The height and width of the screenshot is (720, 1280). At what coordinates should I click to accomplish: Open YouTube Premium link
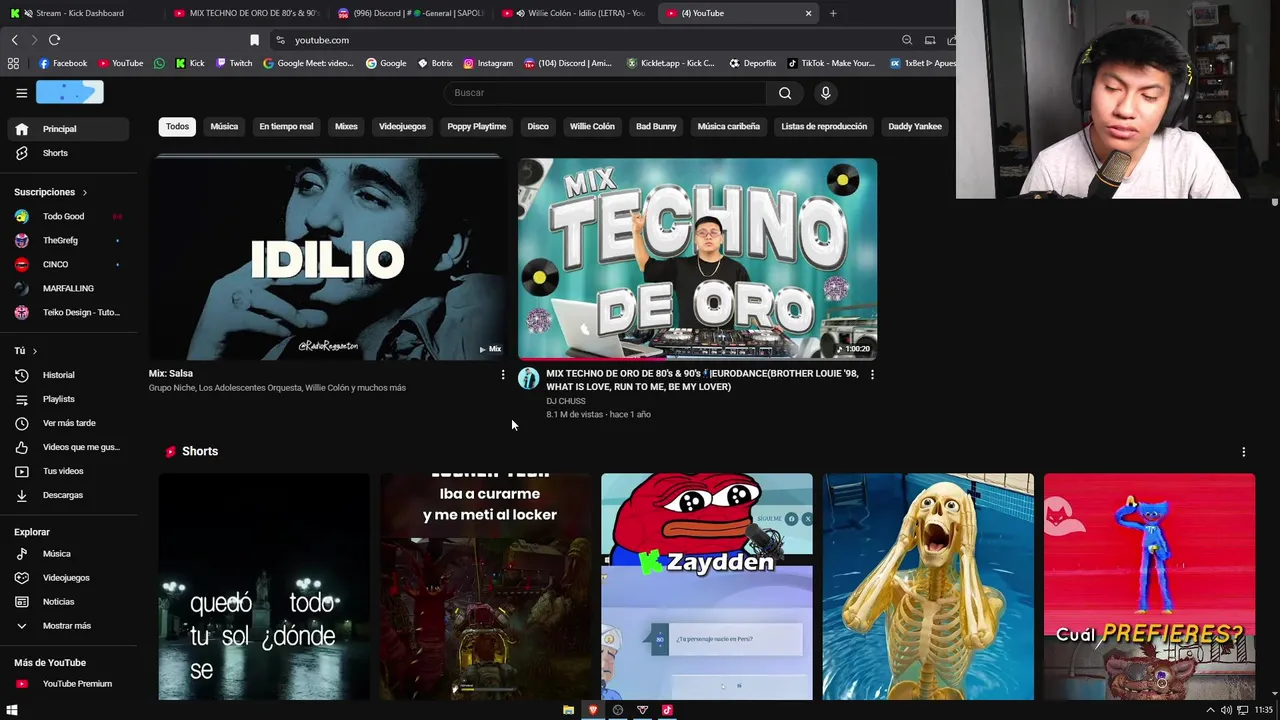click(68, 684)
